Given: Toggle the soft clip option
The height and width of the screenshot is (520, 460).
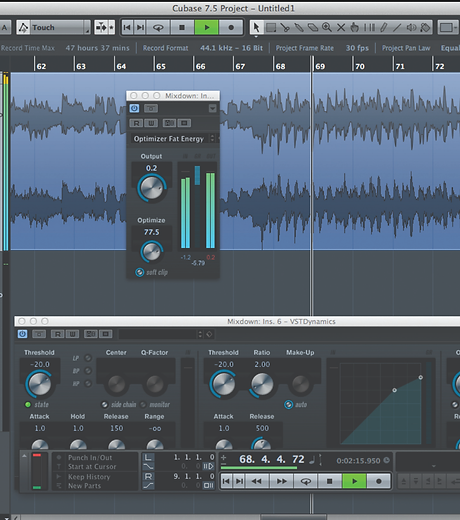Looking at the screenshot, I should [x=139, y=272].
